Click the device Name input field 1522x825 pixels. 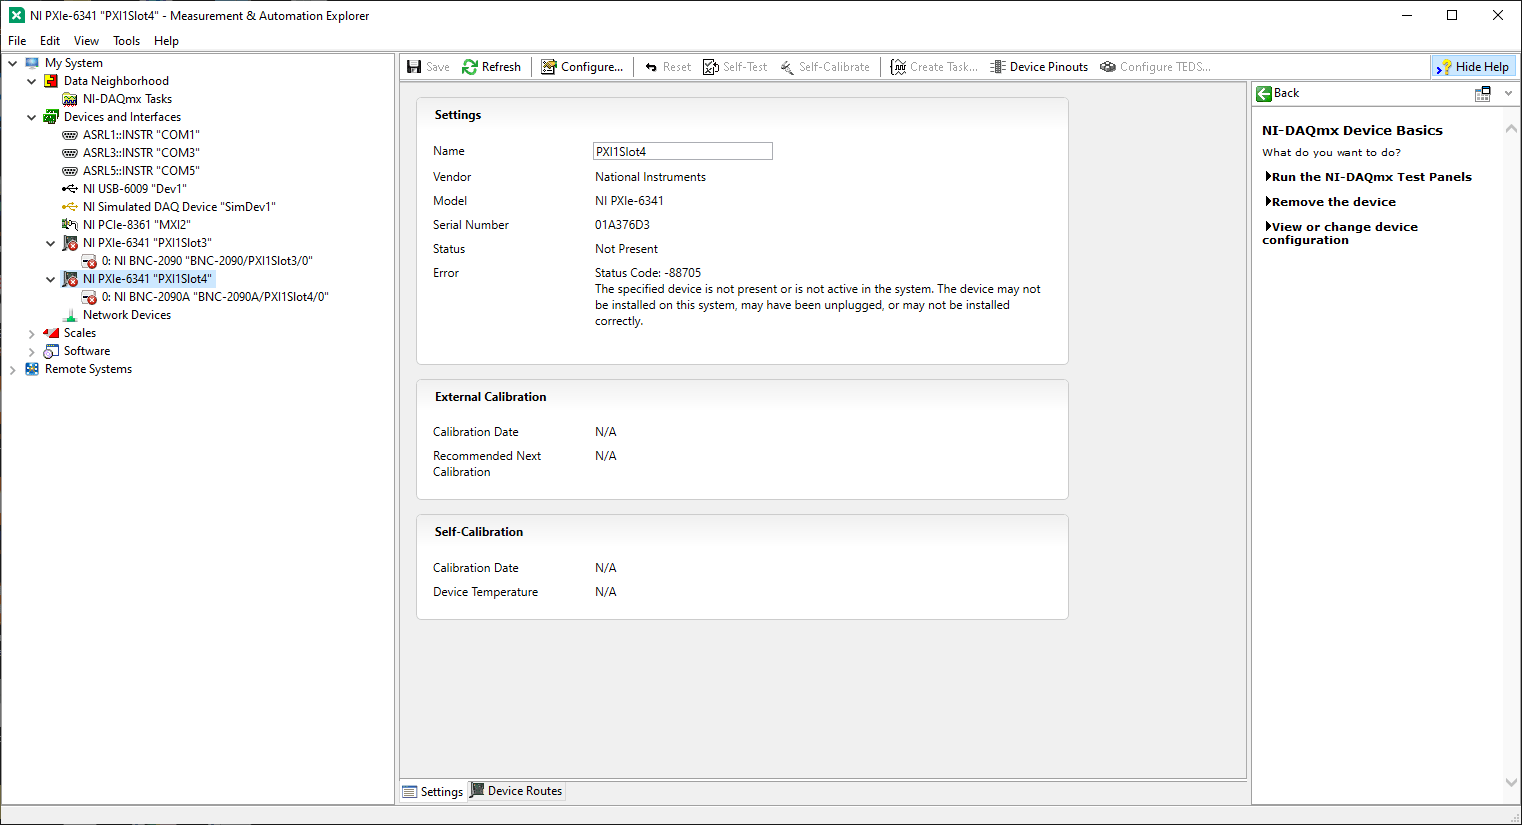[x=682, y=151]
